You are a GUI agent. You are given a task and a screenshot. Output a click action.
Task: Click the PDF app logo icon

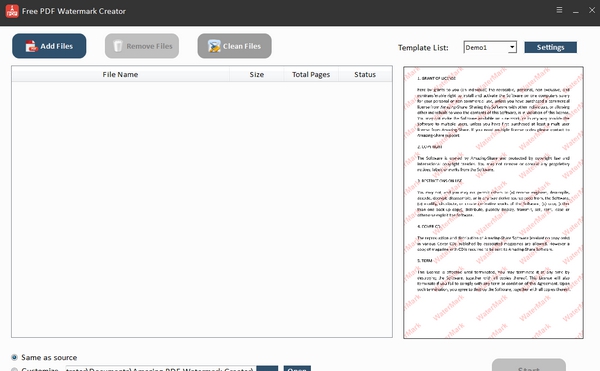click(12, 11)
